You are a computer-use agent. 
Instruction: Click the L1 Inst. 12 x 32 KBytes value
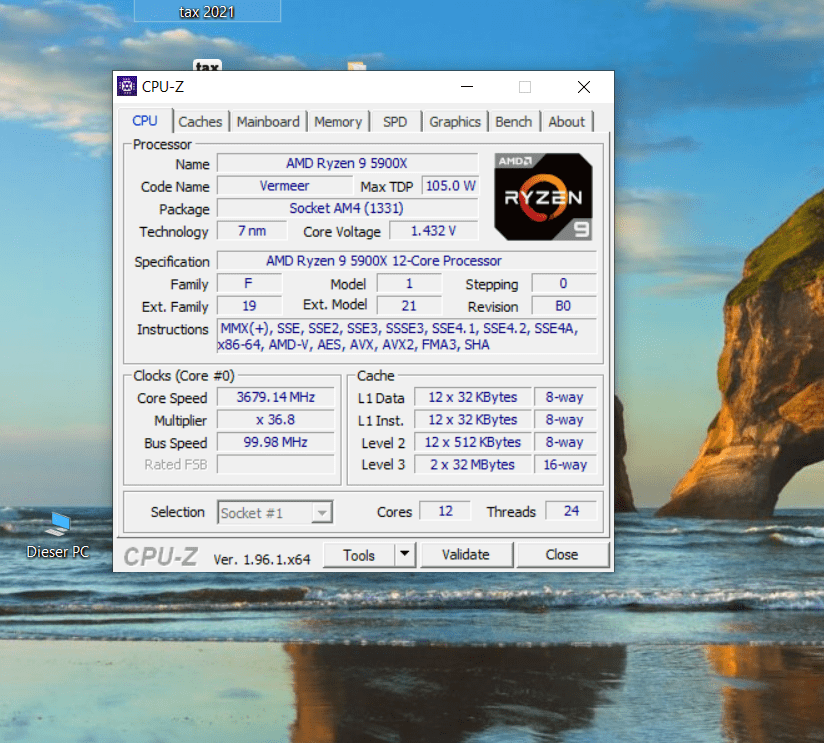[472, 420]
